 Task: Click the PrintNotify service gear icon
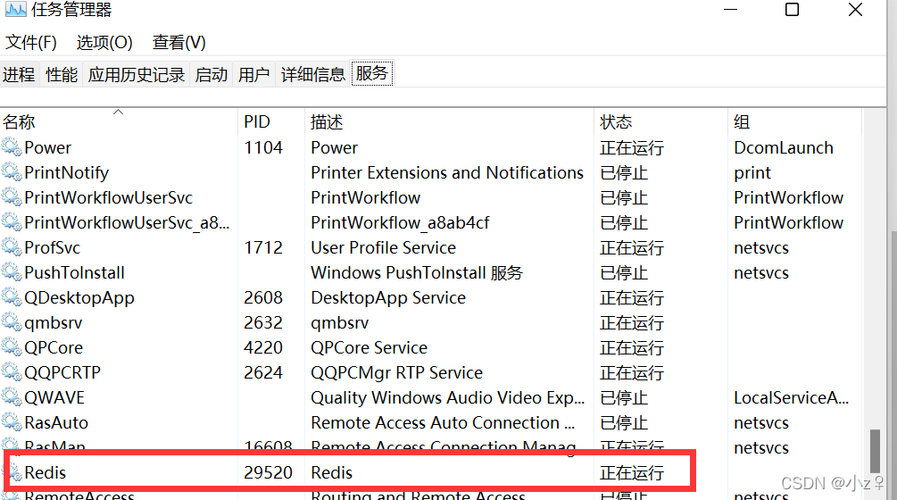(x=12, y=172)
